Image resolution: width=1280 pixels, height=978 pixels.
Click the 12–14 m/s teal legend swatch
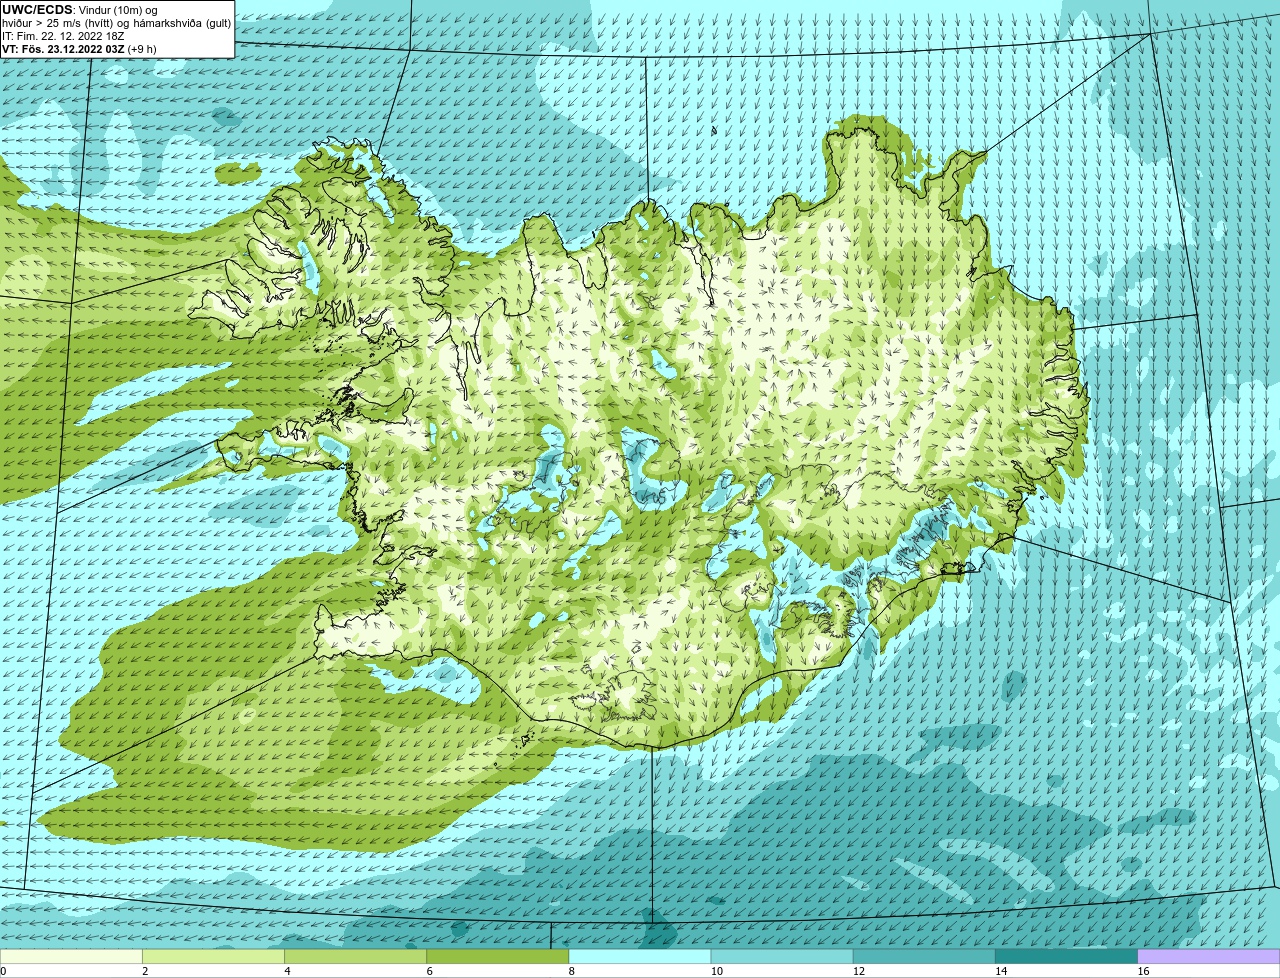pos(924,956)
